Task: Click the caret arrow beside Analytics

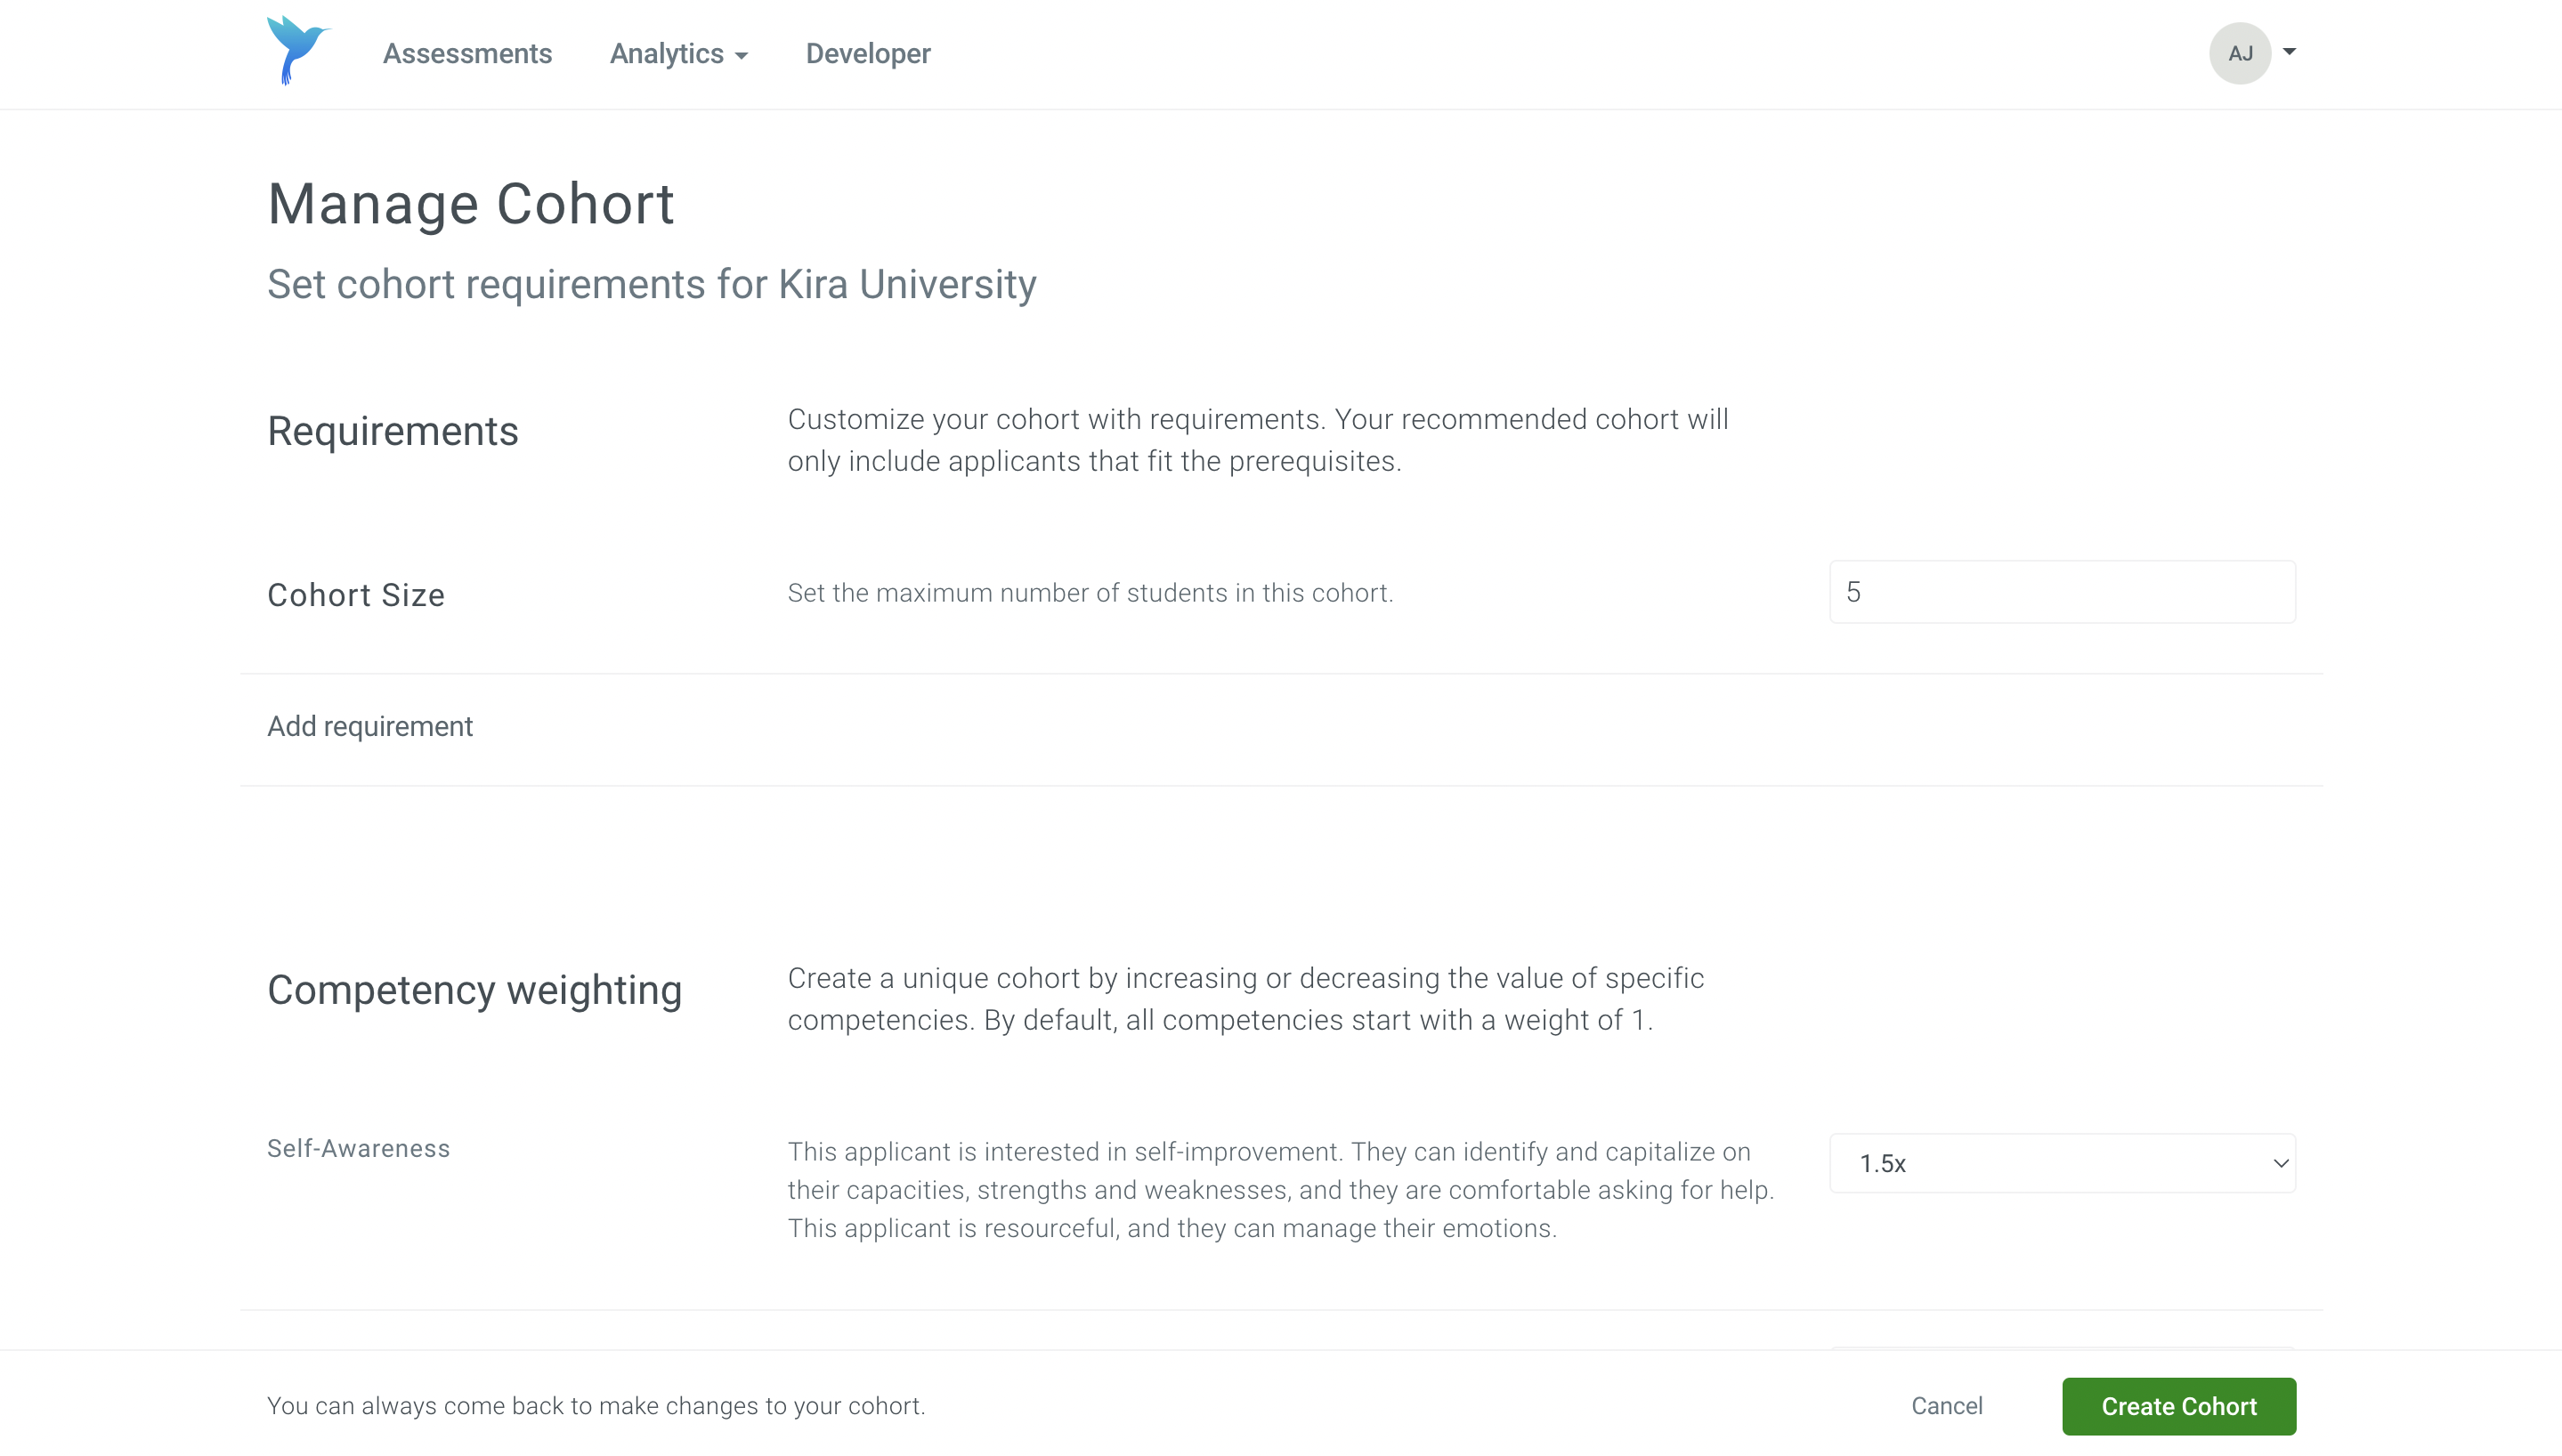Action: pyautogui.click(x=741, y=56)
